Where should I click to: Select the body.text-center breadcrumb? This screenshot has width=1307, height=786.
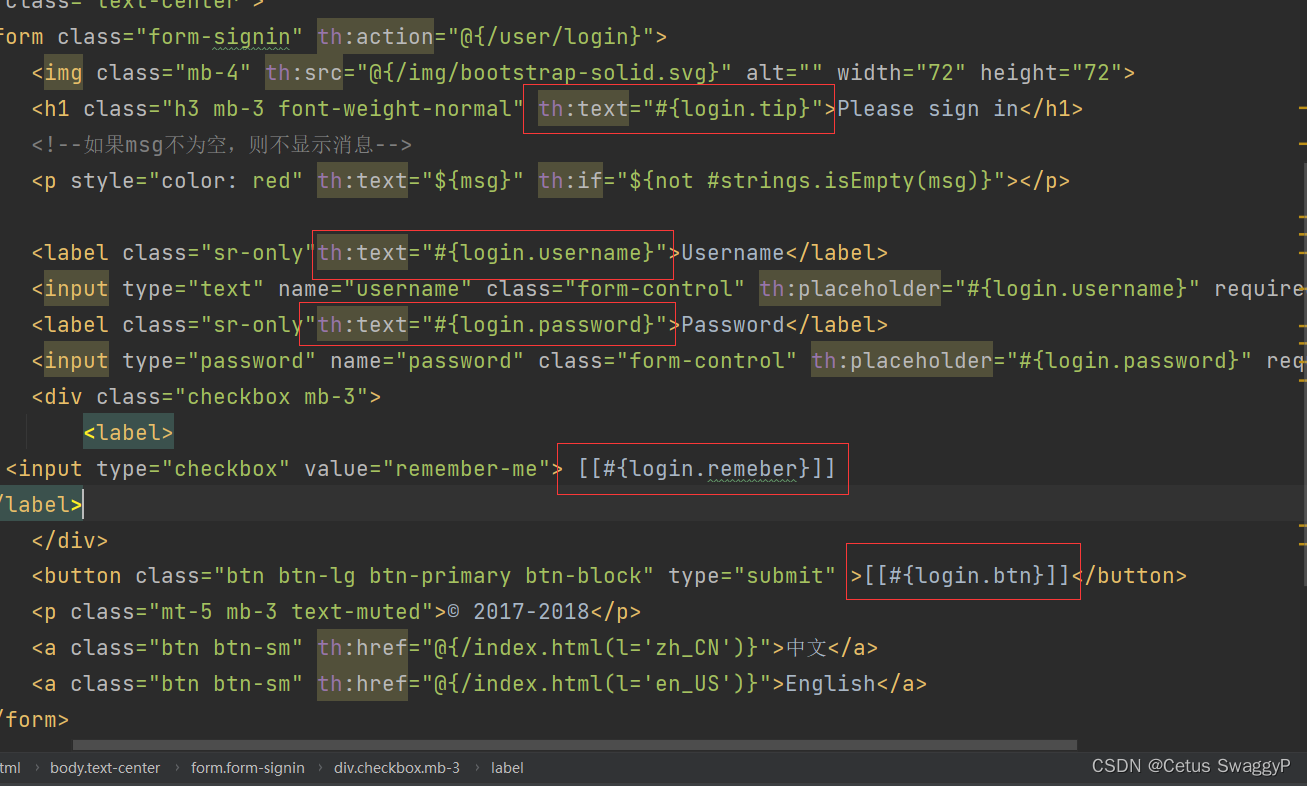(x=105, y=768)
